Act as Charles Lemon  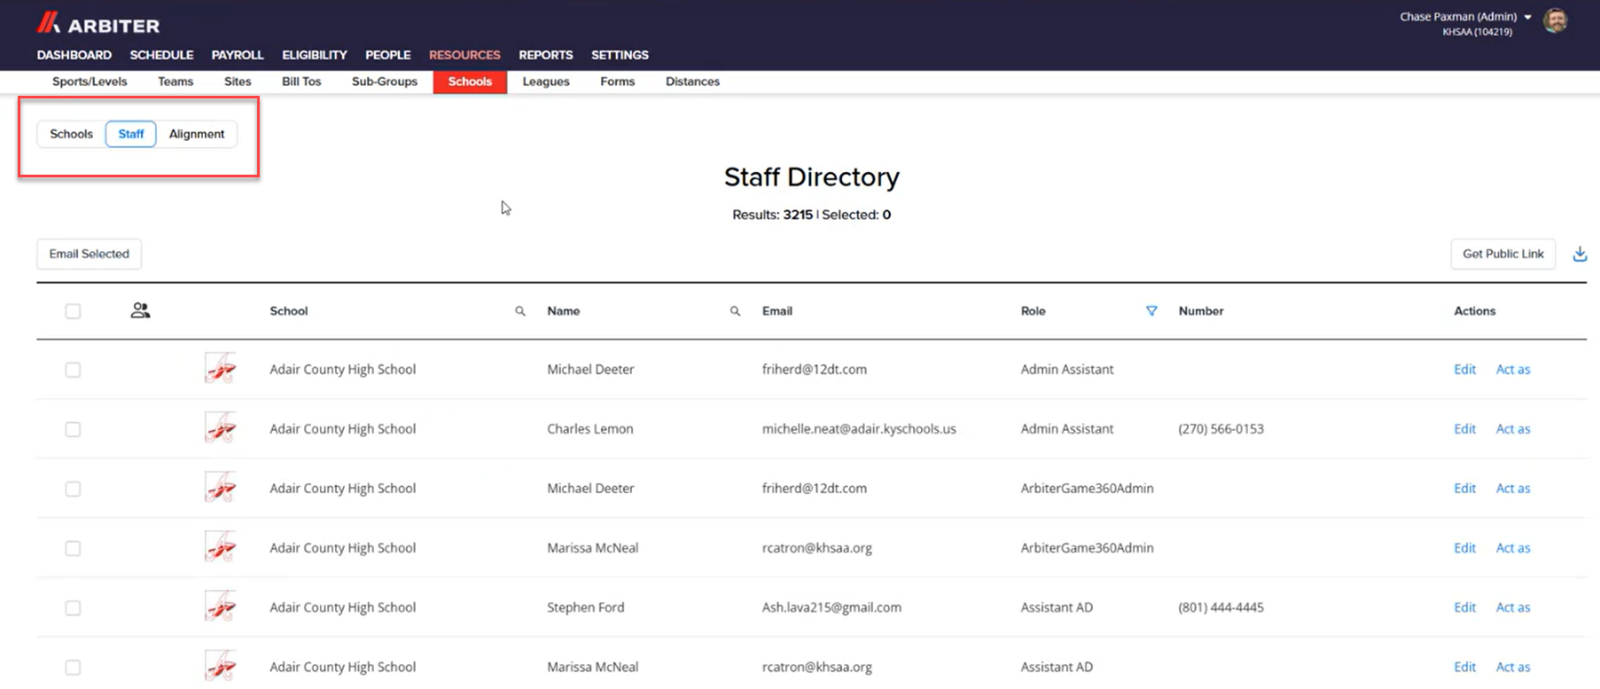[1513, 429]
